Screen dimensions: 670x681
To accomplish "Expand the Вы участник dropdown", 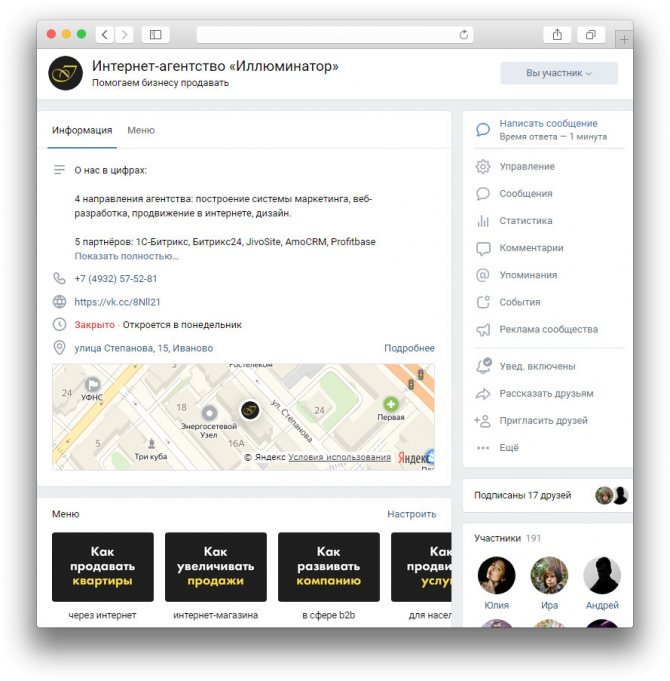I will (558, 73).
